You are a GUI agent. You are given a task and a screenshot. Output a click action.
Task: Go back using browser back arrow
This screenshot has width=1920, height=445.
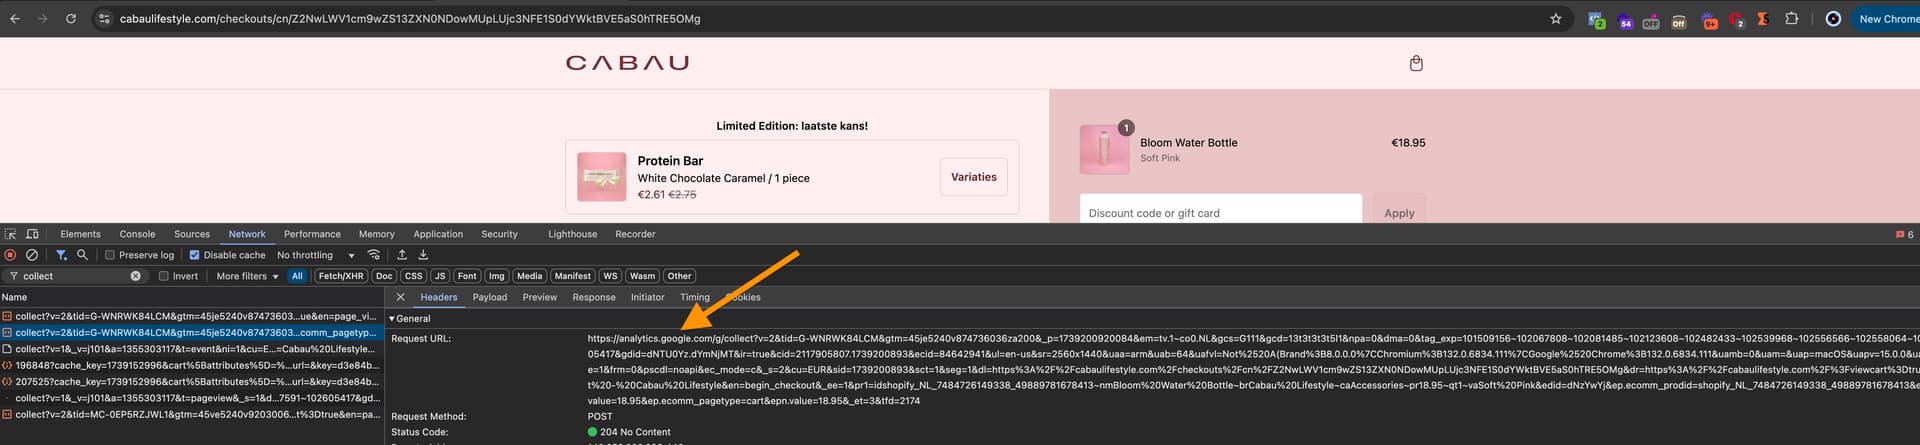point(15,19)
